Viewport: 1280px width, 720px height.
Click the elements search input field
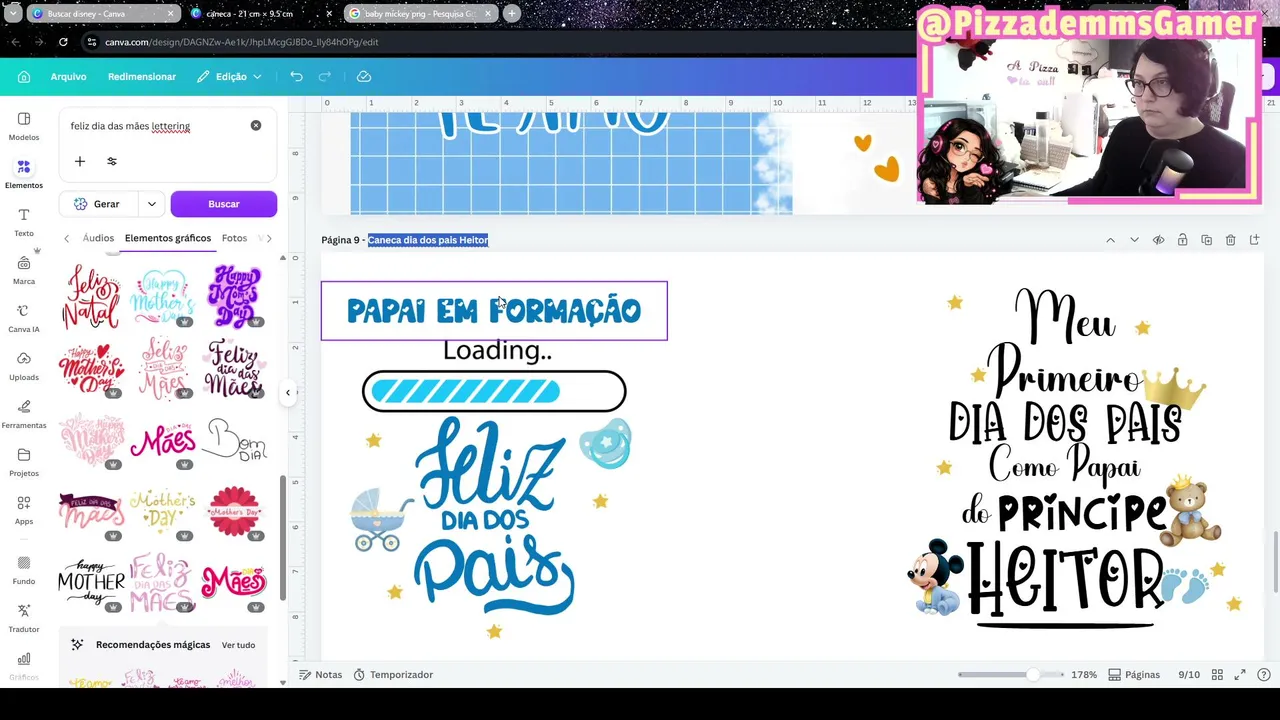pyautogui.click(x=156, y=126)
